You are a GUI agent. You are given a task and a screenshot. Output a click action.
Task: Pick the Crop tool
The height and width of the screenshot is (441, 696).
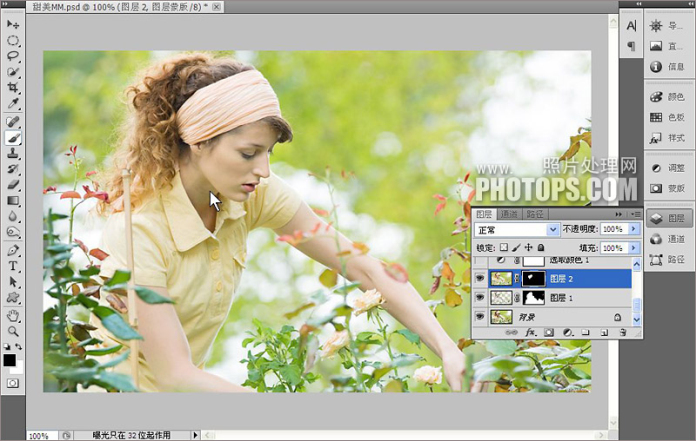pos(14,88)
